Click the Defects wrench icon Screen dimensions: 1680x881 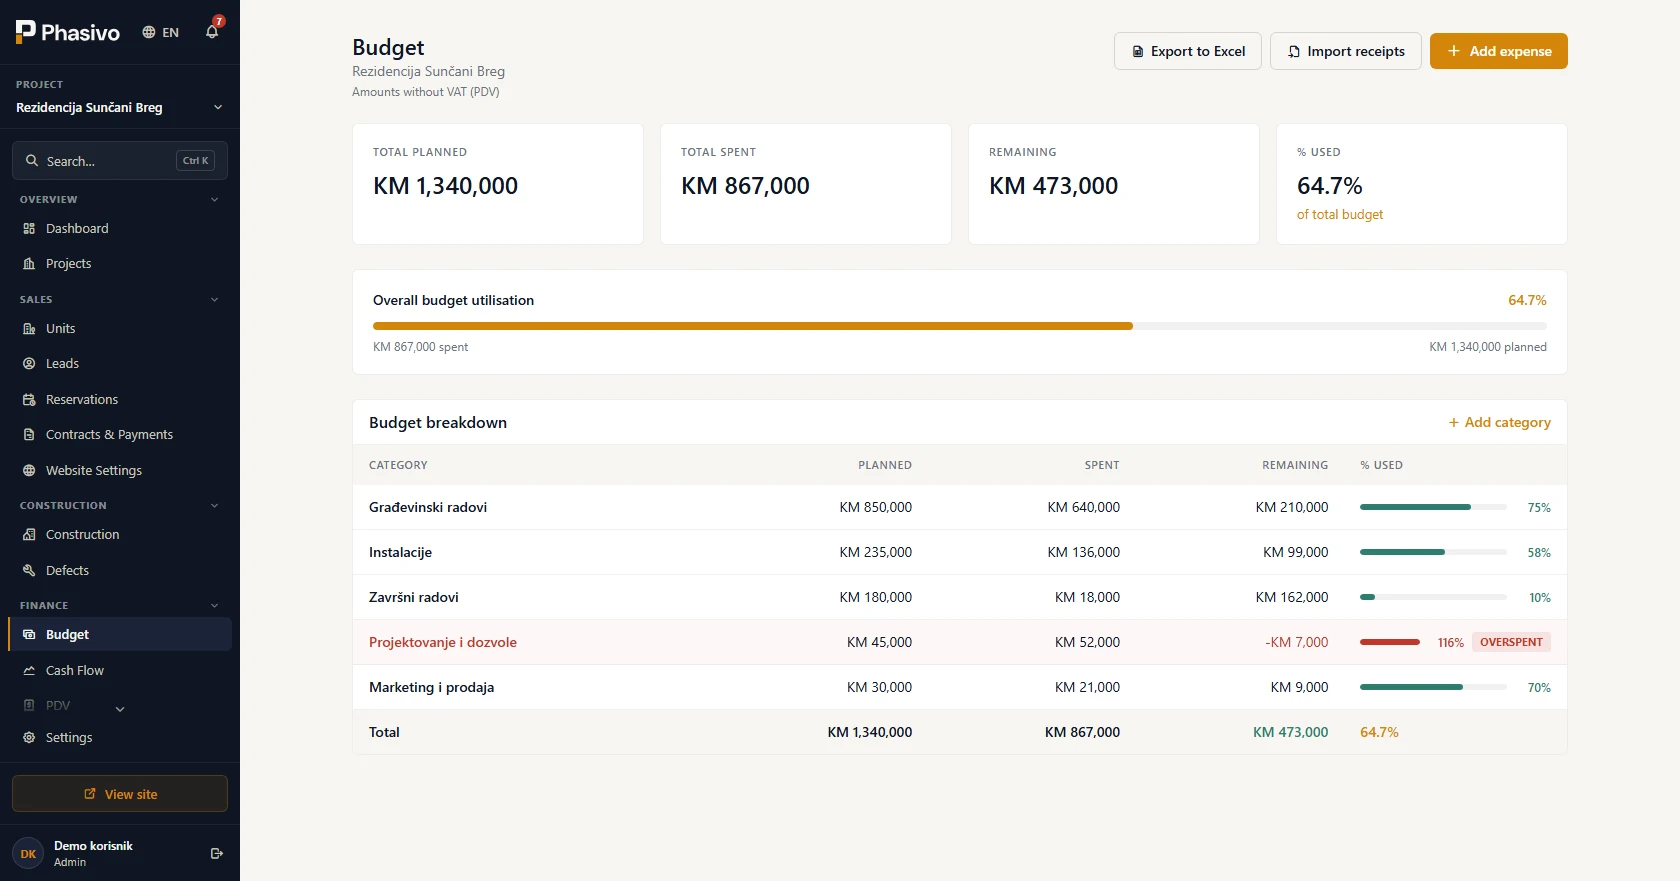point(29,571)
